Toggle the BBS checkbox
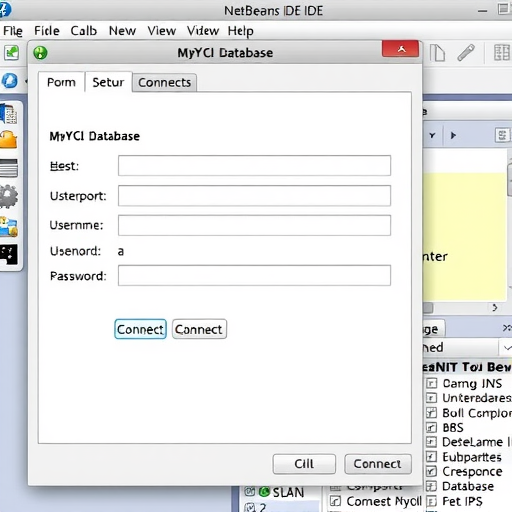Viewport: 512px width, 512px height. 431,427
